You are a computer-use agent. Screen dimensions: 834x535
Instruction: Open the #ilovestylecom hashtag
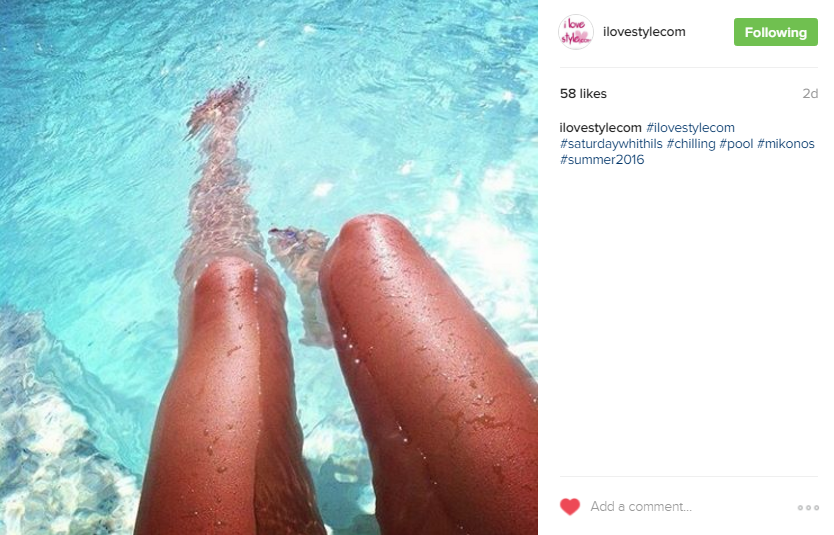click(690, 128)
